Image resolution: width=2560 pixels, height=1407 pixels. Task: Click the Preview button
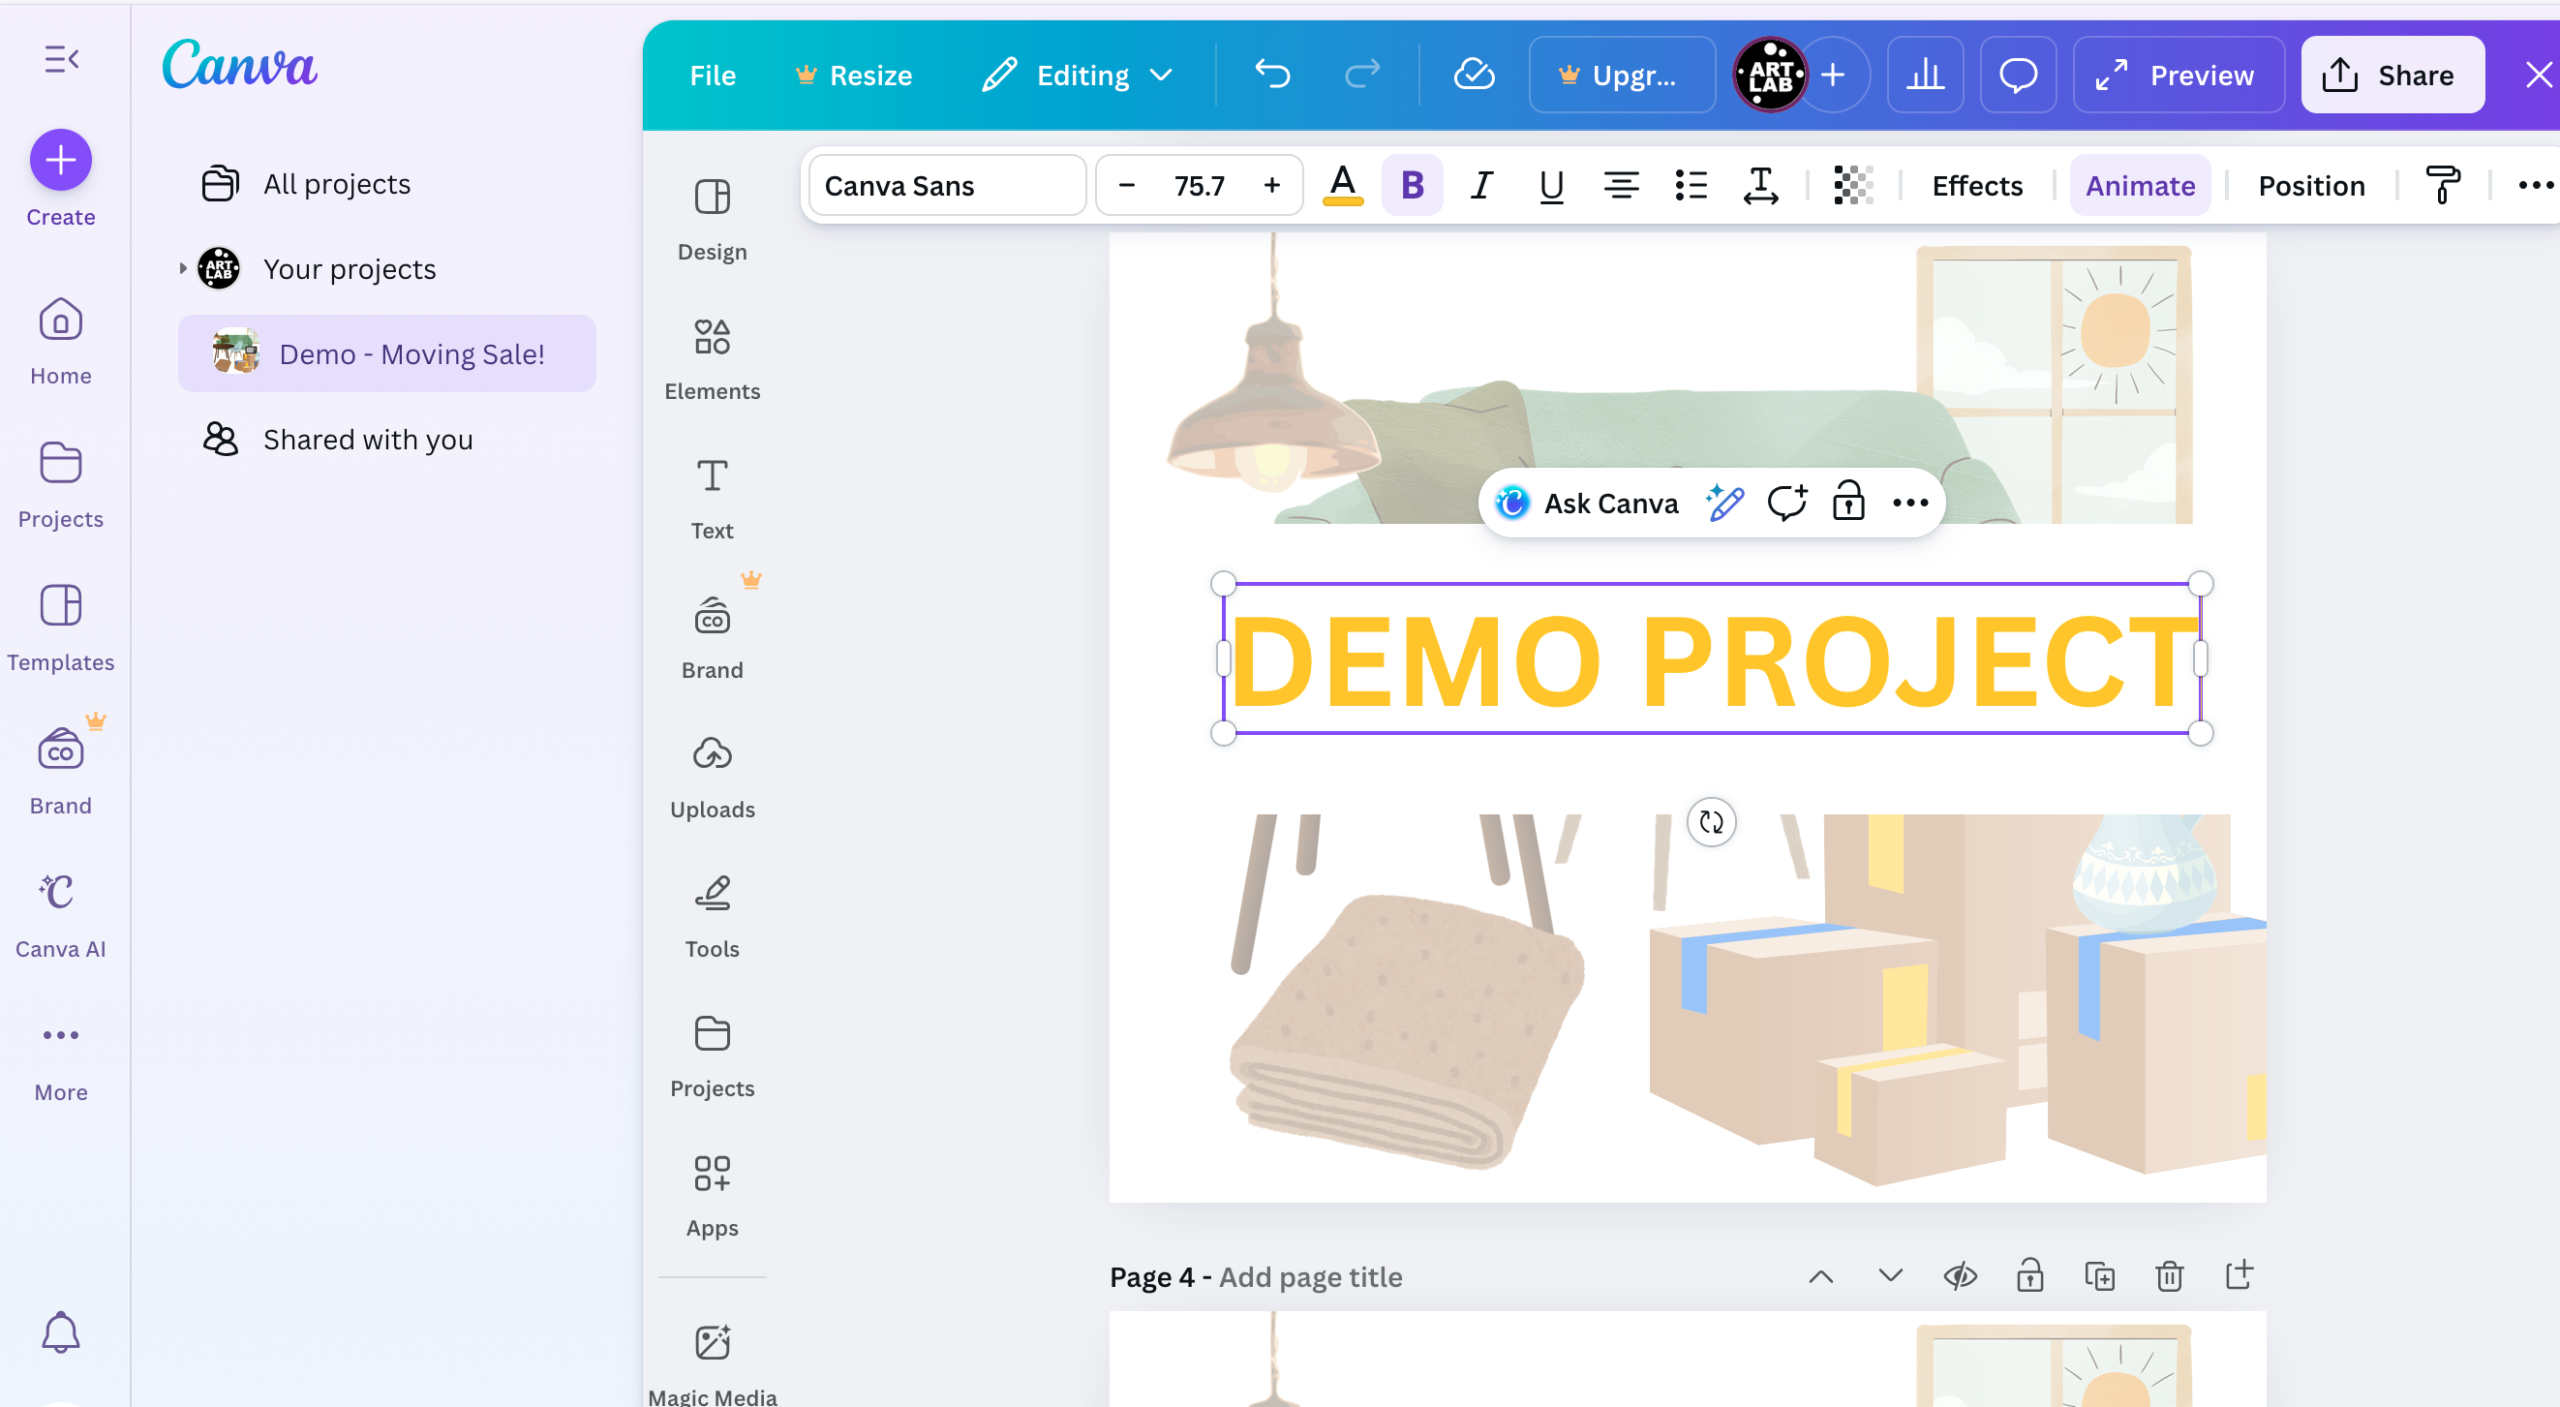pos(2178,75)
